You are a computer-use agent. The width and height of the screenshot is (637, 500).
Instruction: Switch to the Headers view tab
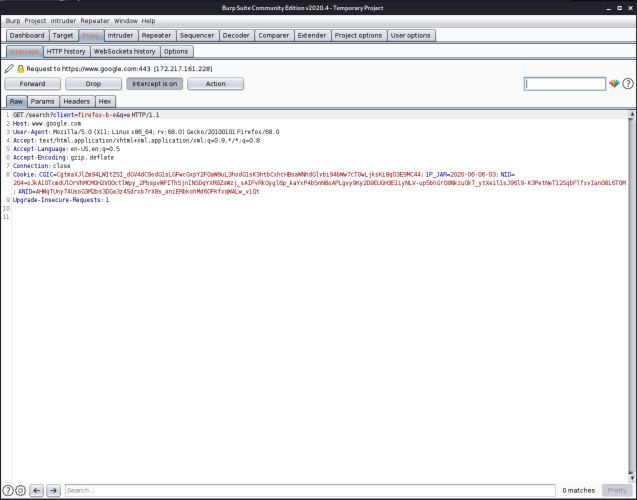pos(77,102)
